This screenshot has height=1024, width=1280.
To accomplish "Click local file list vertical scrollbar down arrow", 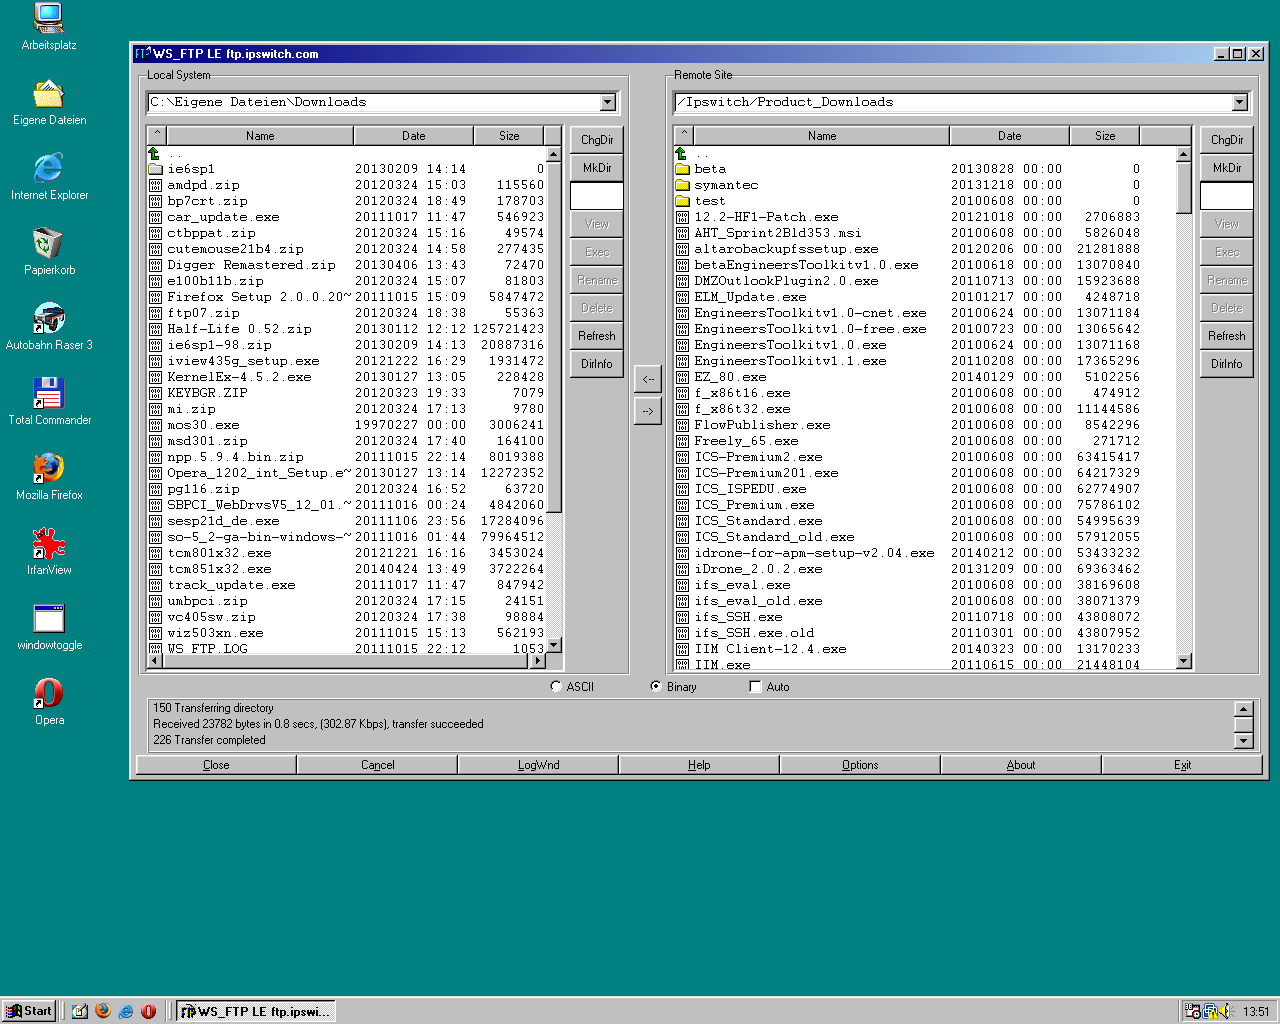I will (x=555, y=644).
